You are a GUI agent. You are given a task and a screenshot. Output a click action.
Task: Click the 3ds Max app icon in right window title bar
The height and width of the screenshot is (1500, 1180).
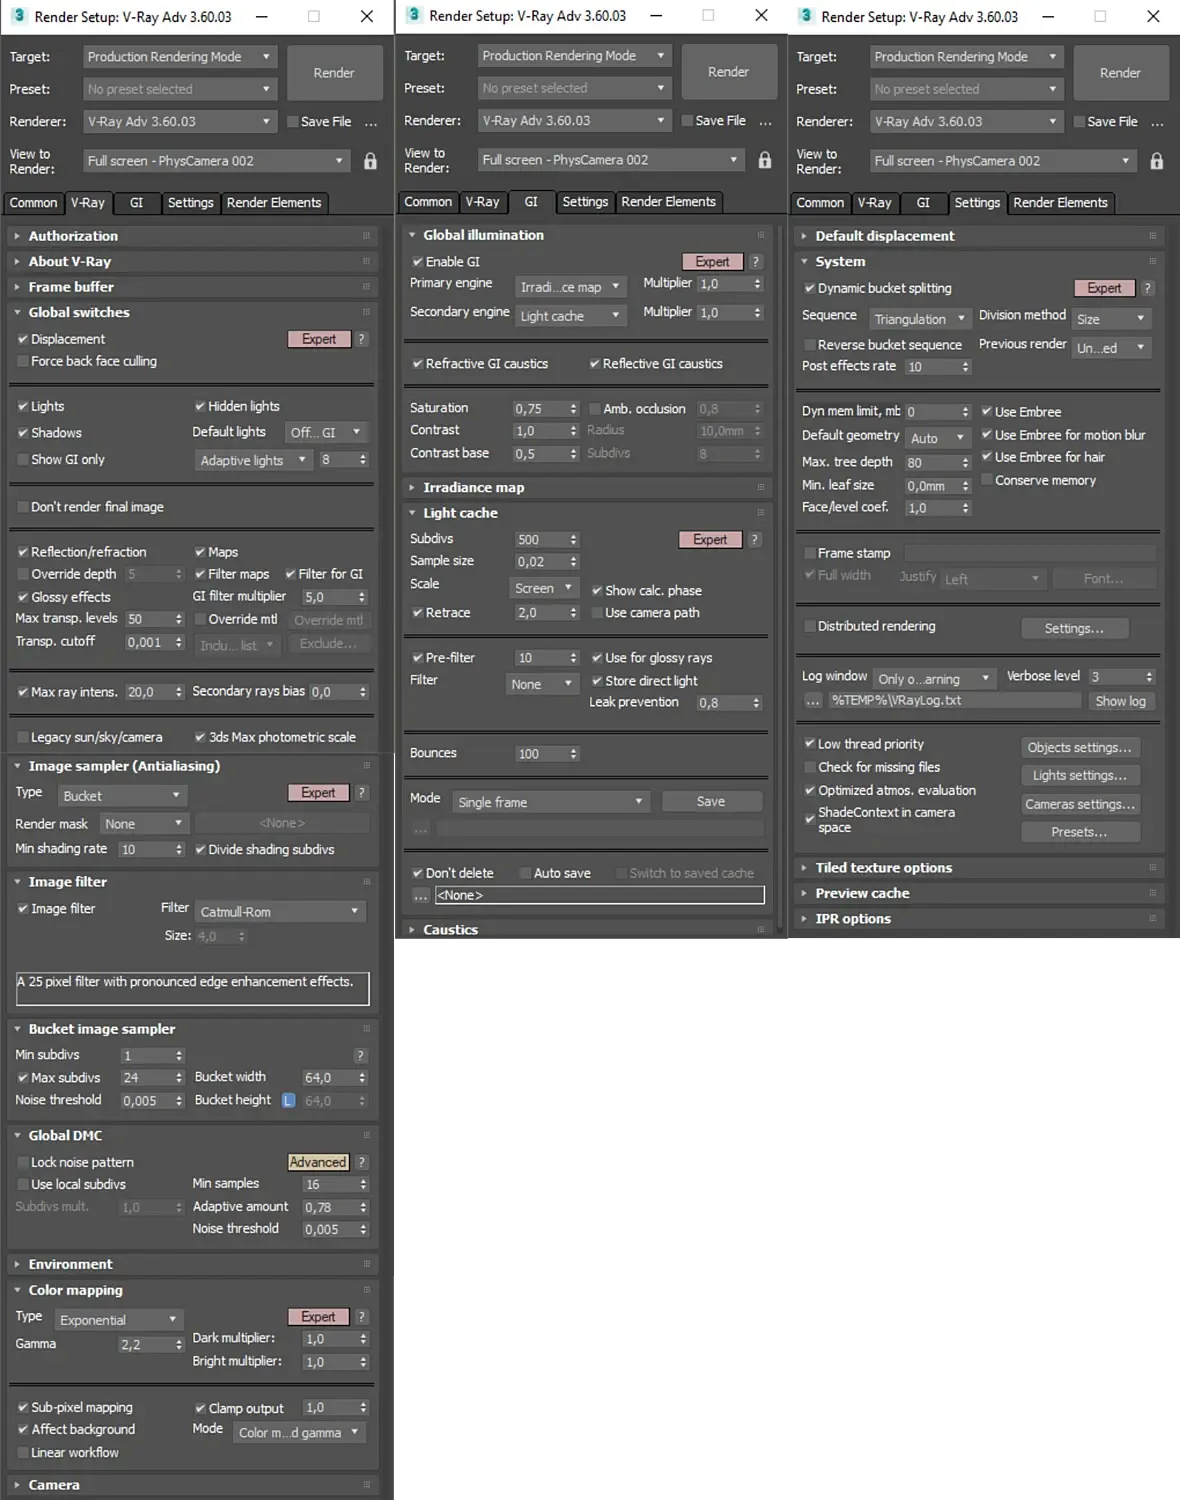point(805,16)
